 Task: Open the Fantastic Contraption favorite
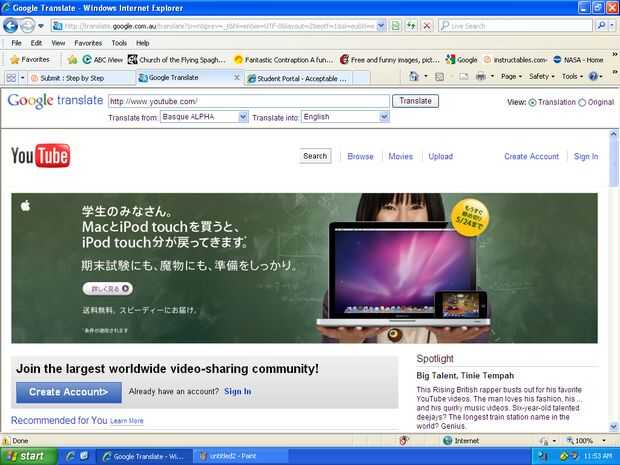click(x=283, y=60)
